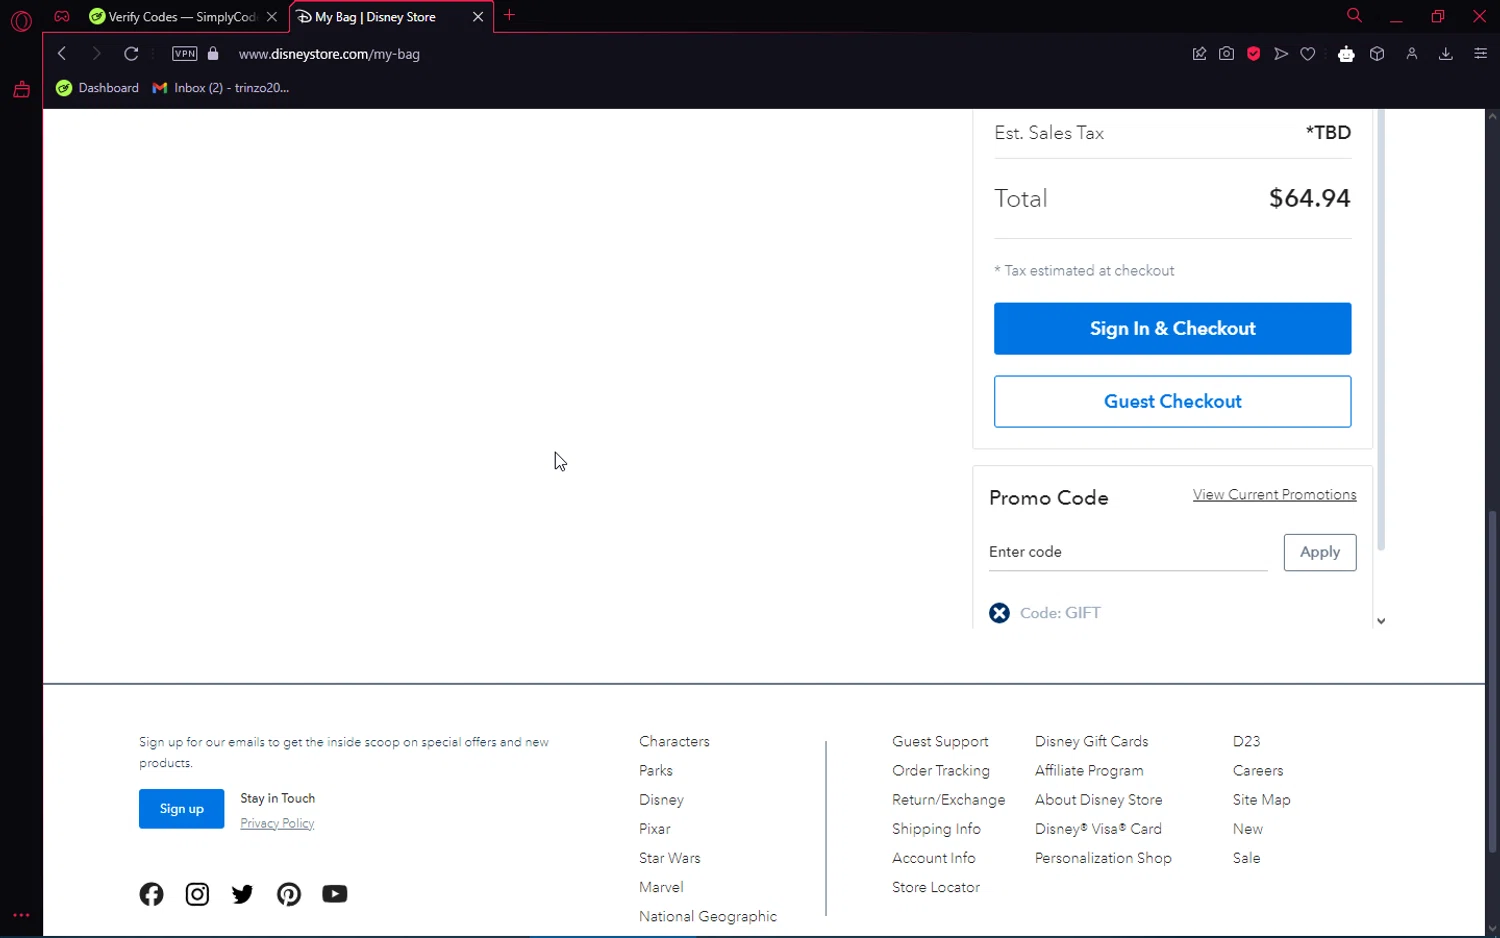This screenshot has width=1500, height=938.
Task: Open the profile account icon
Action: [x=1412, y=54]
